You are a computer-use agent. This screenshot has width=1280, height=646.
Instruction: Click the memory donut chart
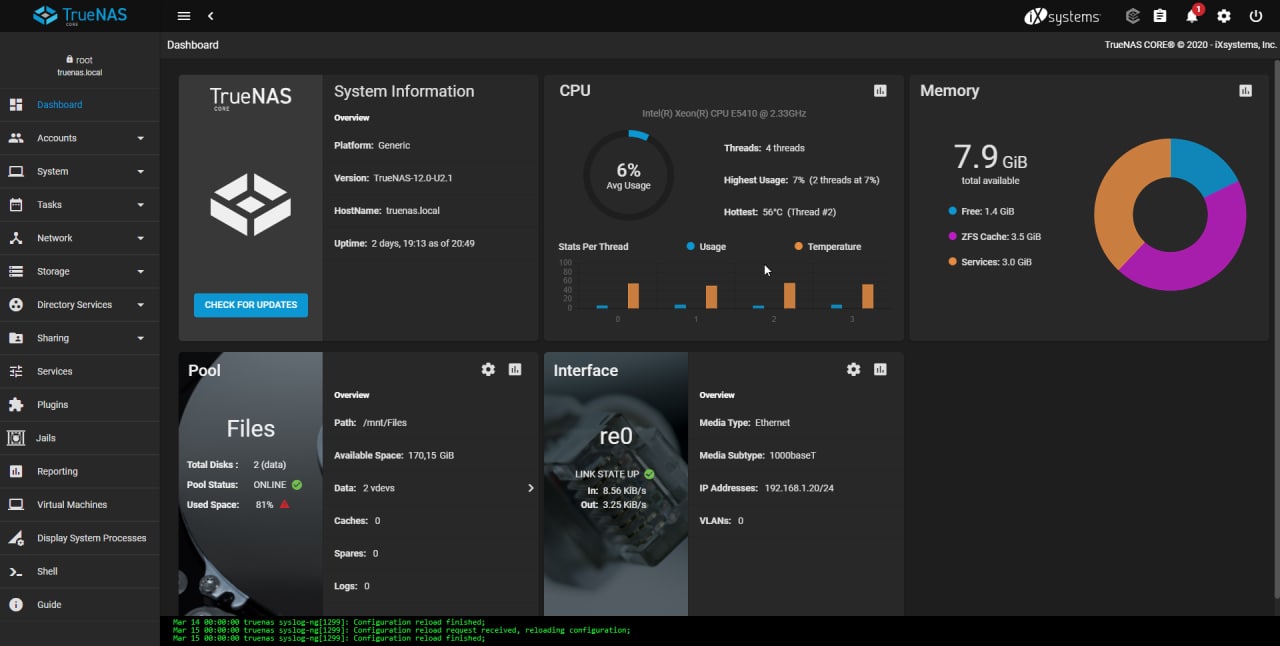[1170, 215]
